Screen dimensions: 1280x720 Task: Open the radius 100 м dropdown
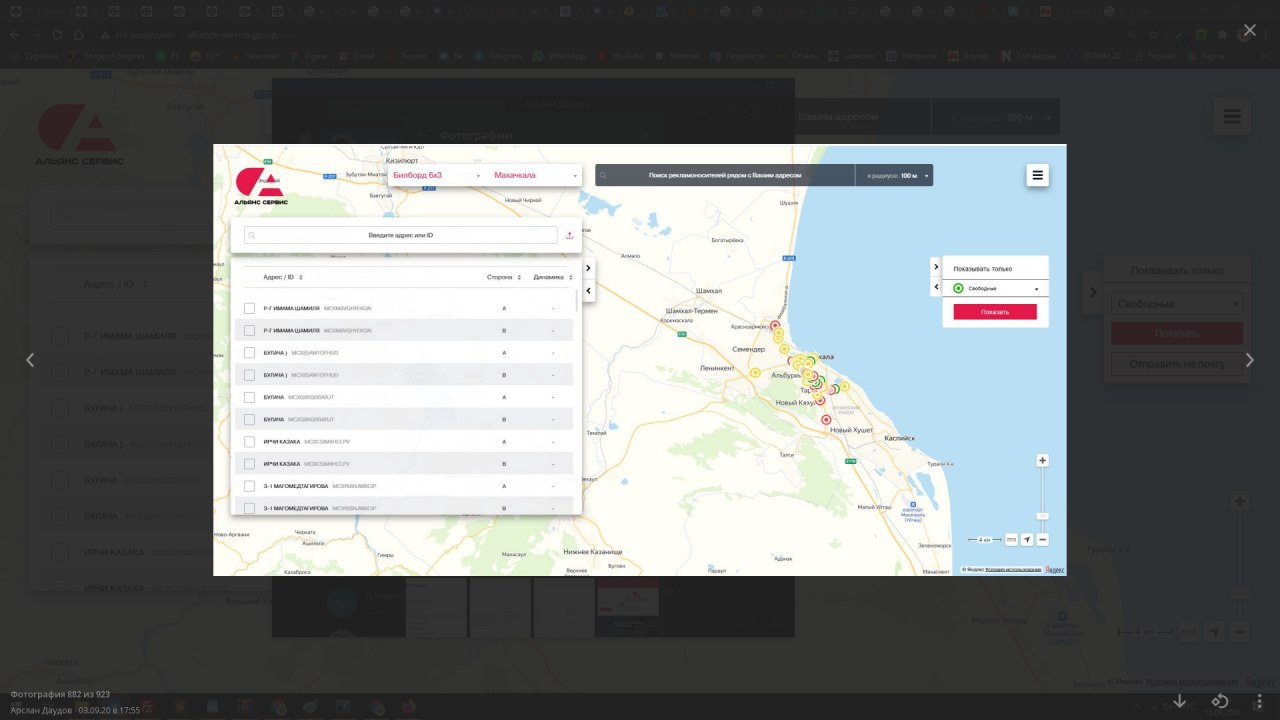tap(894, 175)
